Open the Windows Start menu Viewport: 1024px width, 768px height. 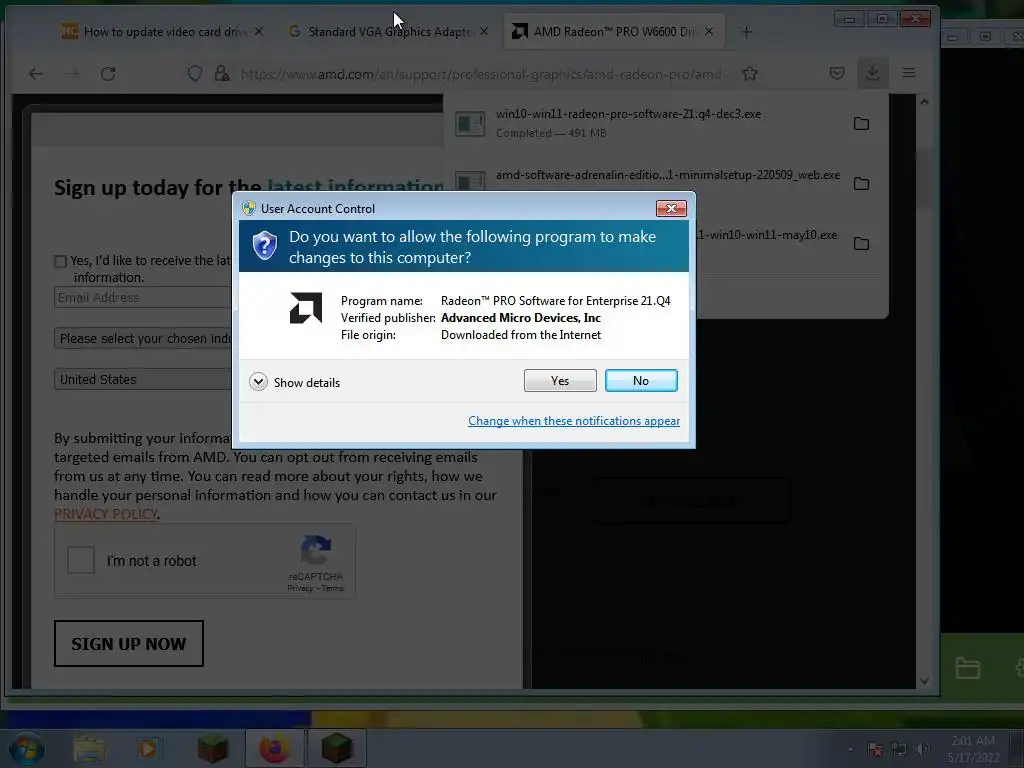(26, 748)
